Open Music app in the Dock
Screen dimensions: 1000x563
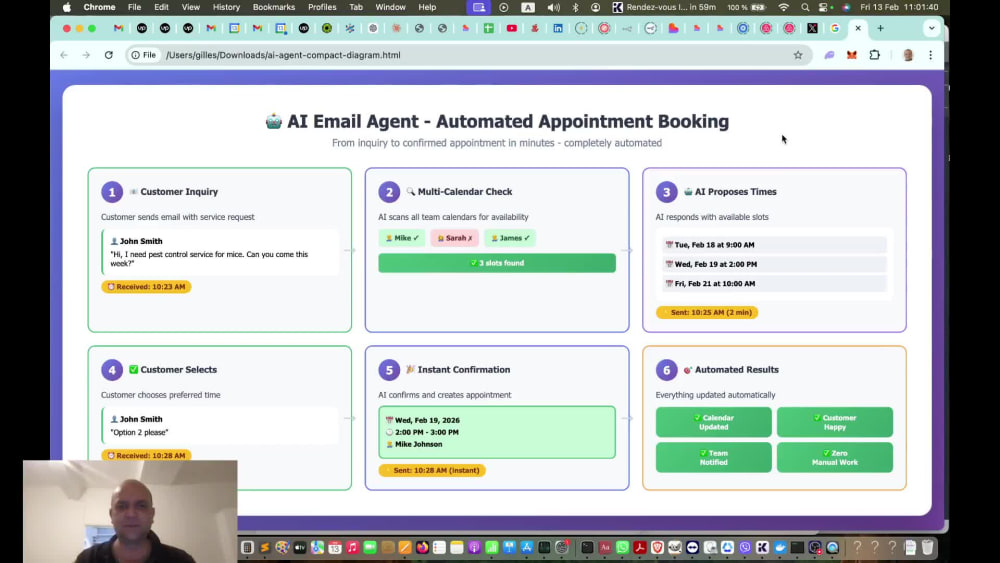click(x=353, y=547)
